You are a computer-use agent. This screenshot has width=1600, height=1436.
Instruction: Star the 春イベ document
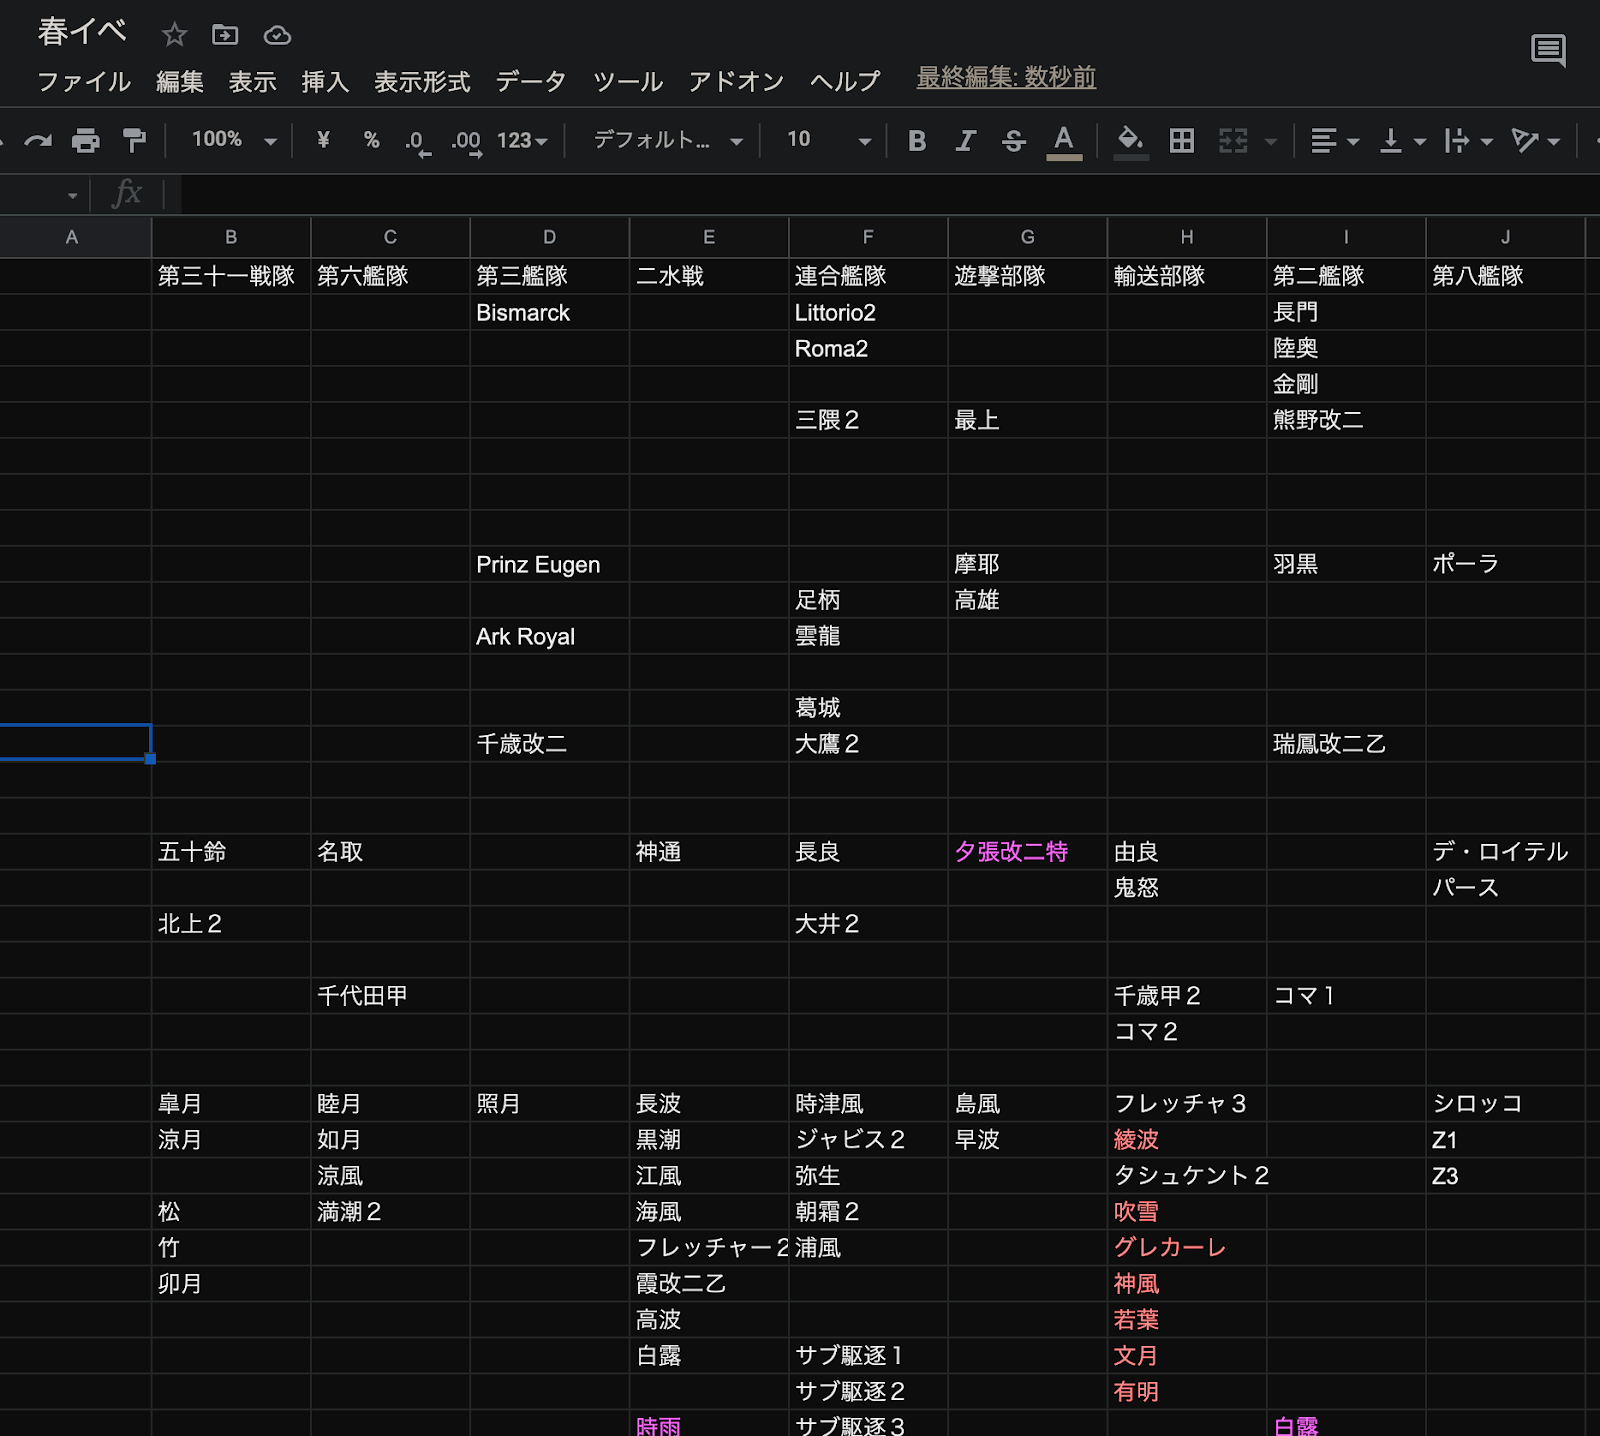(x=175, y=35)
